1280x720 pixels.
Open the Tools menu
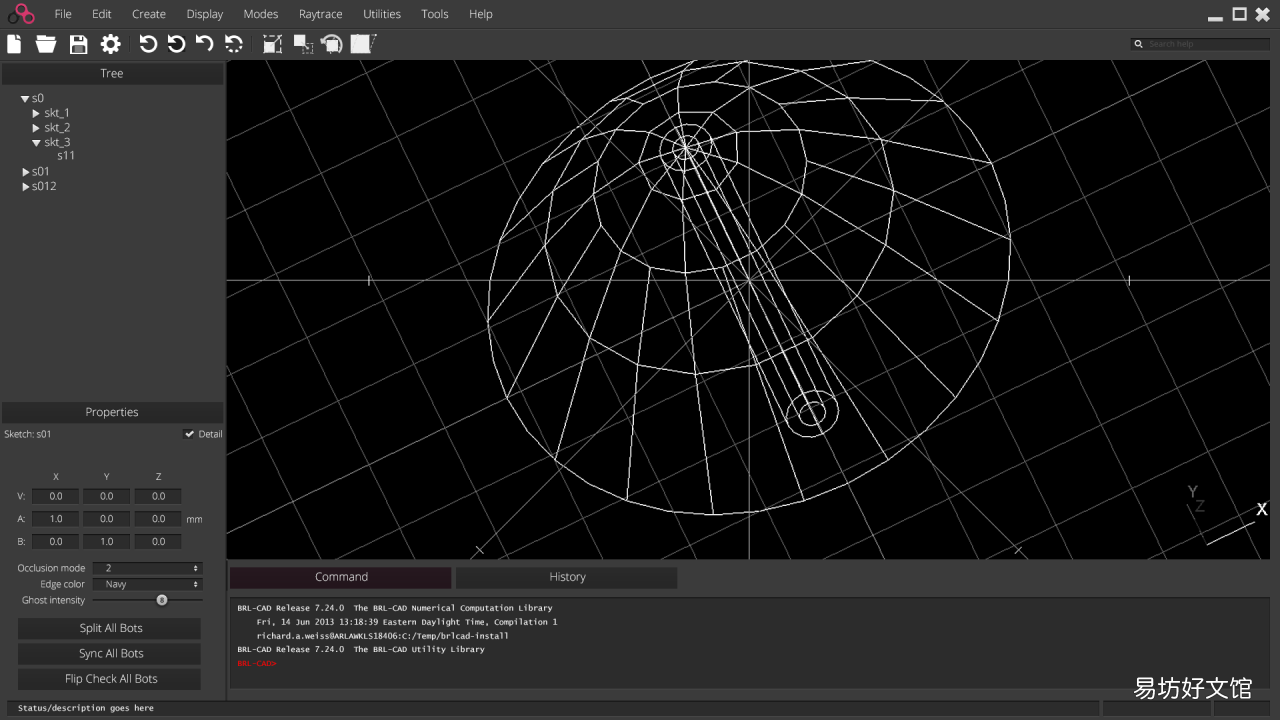435,14
